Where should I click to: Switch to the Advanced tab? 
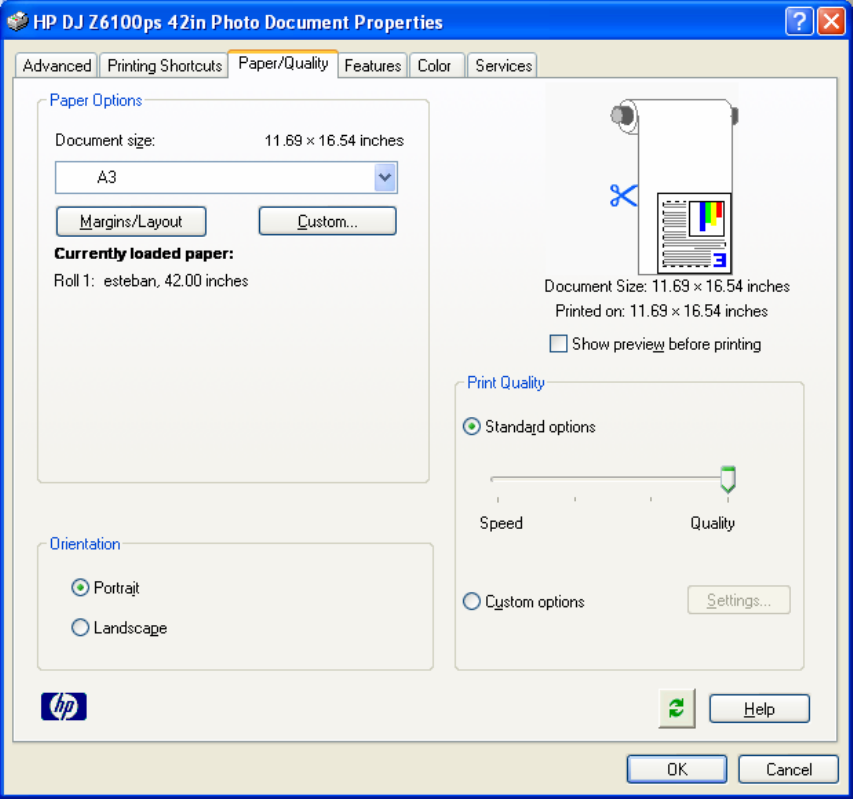(57, 65)
